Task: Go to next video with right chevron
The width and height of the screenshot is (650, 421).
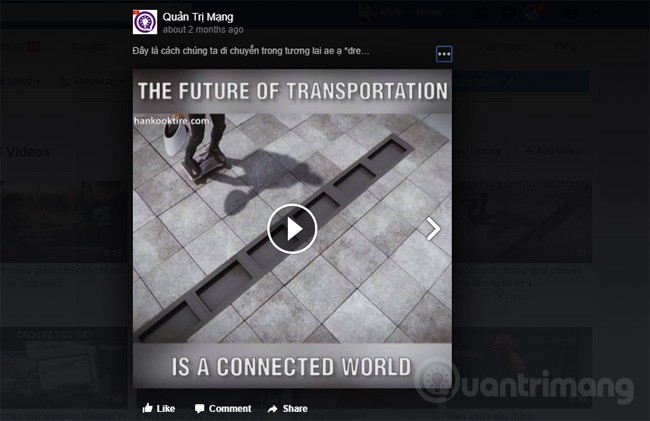Action: [433, 229]
